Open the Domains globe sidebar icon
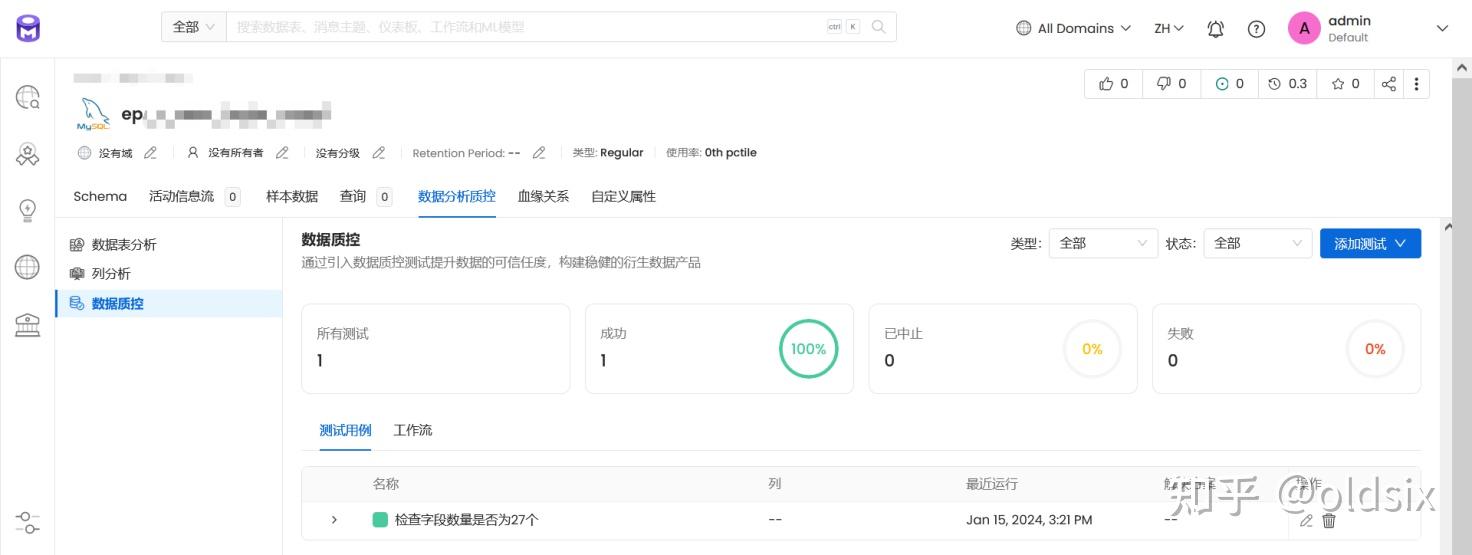The height and width of the screenshot is (555, 1472). [x=27, y=267]
